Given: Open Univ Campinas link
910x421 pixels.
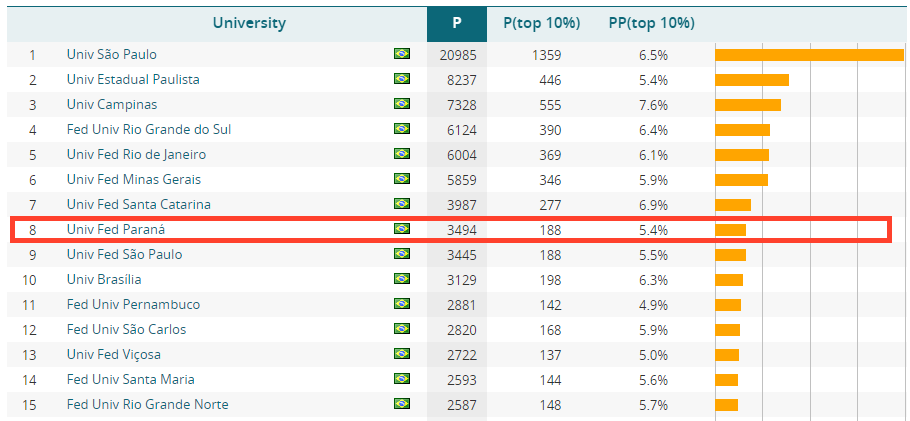Looking at the screenshot, I should coord(111,105).
